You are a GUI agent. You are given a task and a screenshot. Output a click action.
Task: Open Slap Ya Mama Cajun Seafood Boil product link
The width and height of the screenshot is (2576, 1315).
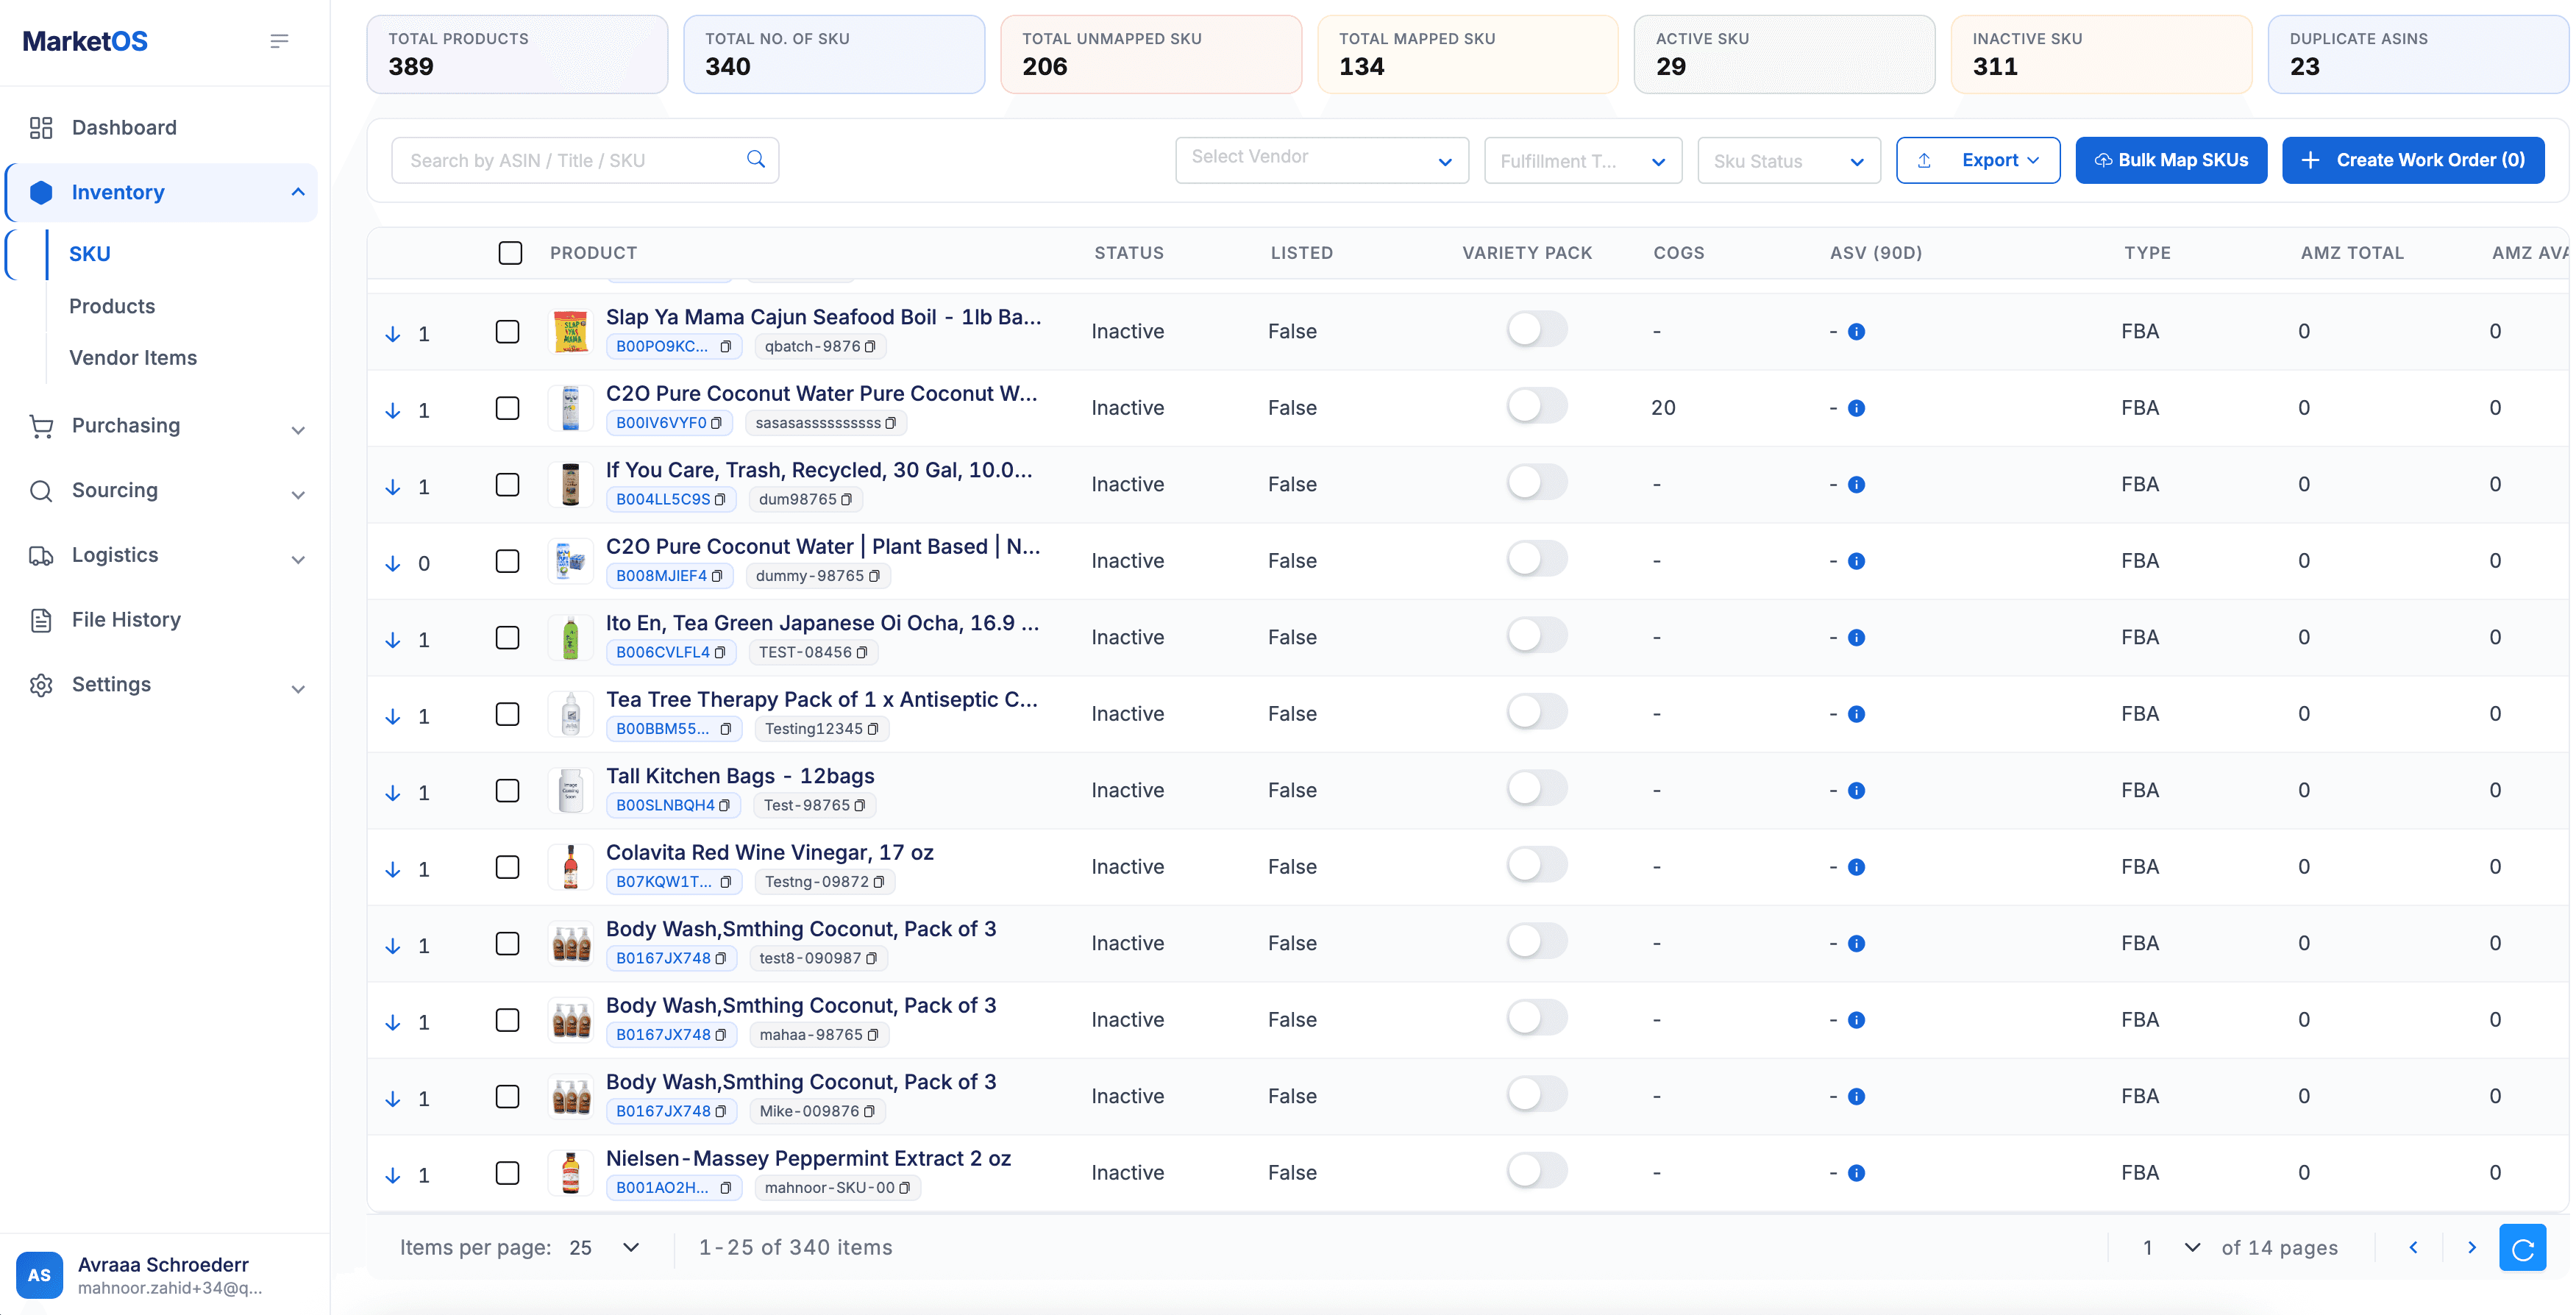tap(823, 317)
